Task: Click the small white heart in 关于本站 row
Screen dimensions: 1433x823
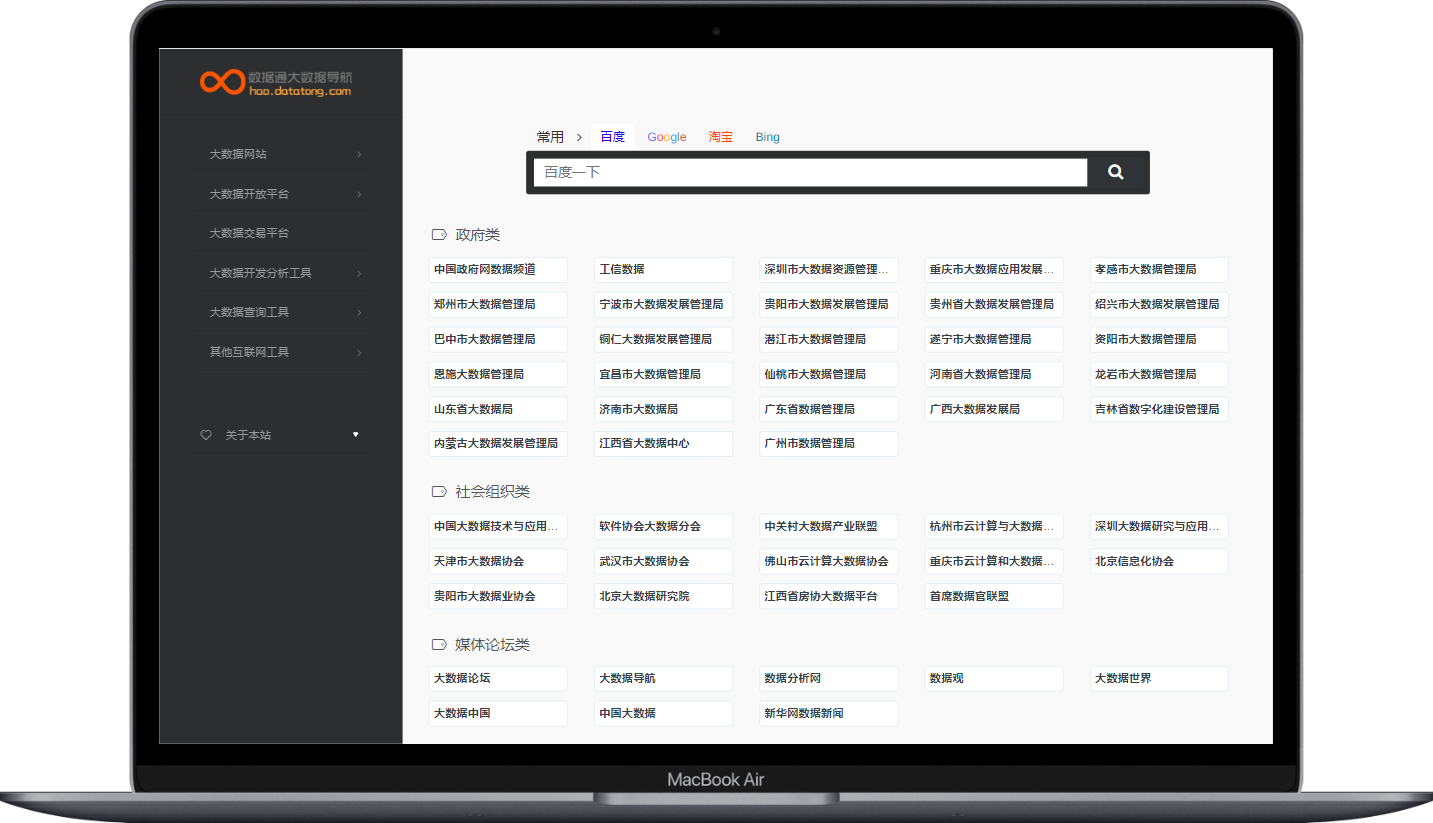Action: click(355, 434)
